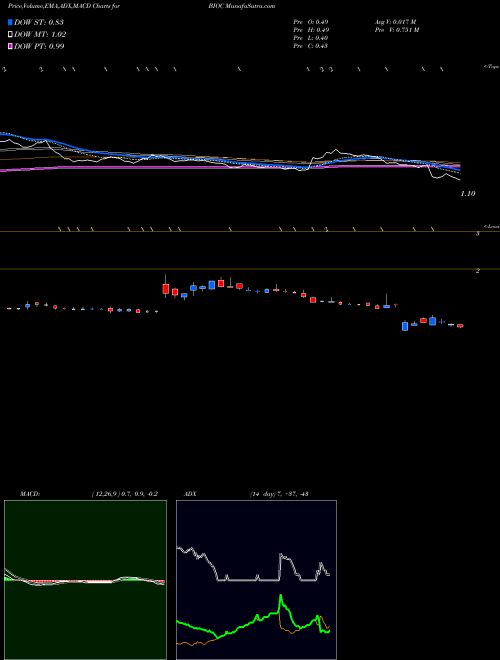500x660 pixels.
Task: Click the MACD '(12,26,9) 0.7, 0.9, -0.2' values
Action: point(124,494)
